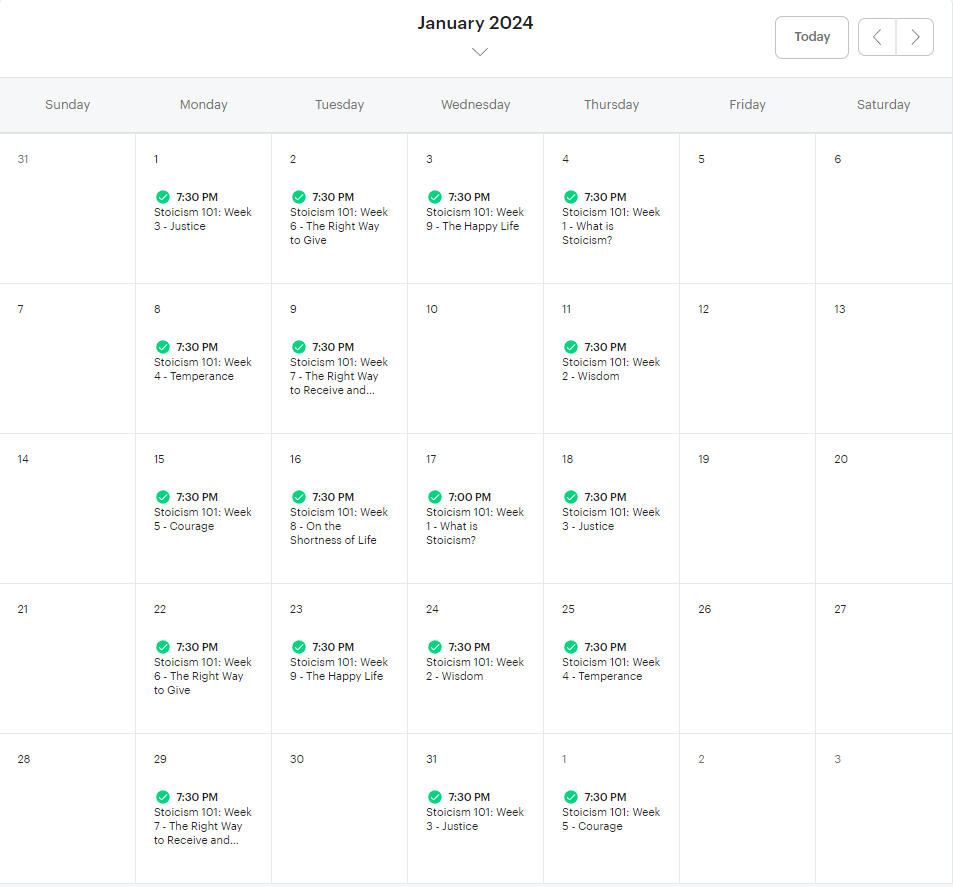This screenshot has width=953, height=887.
Task: Click green checkmark on January 31 event
Action: coord(435,797)
